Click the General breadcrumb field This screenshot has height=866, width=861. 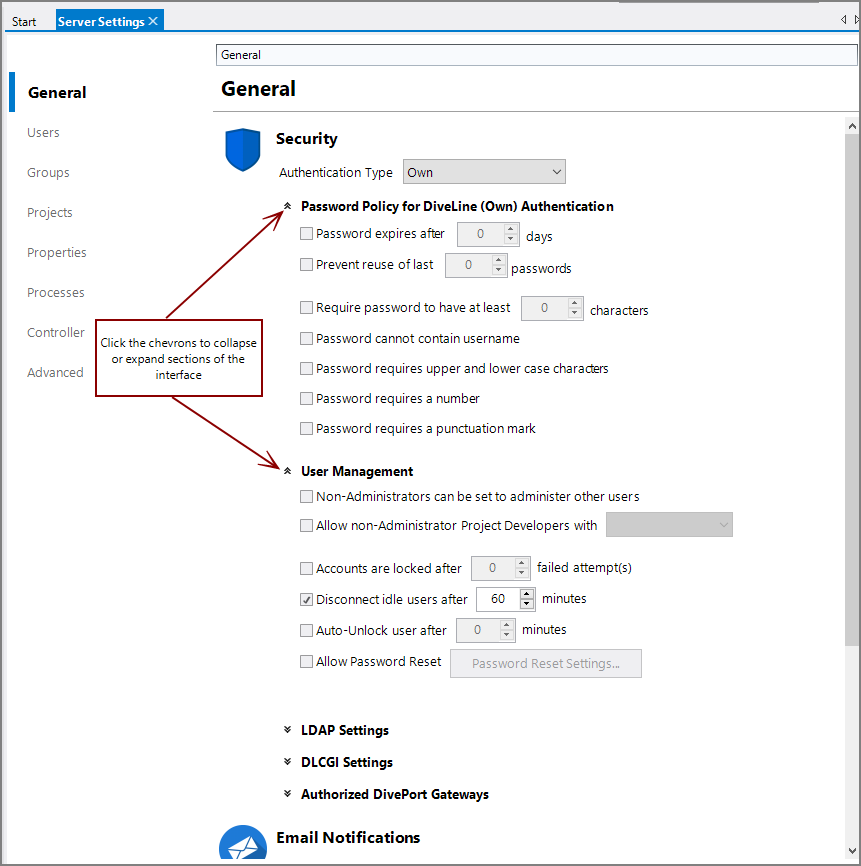[536, 54]
